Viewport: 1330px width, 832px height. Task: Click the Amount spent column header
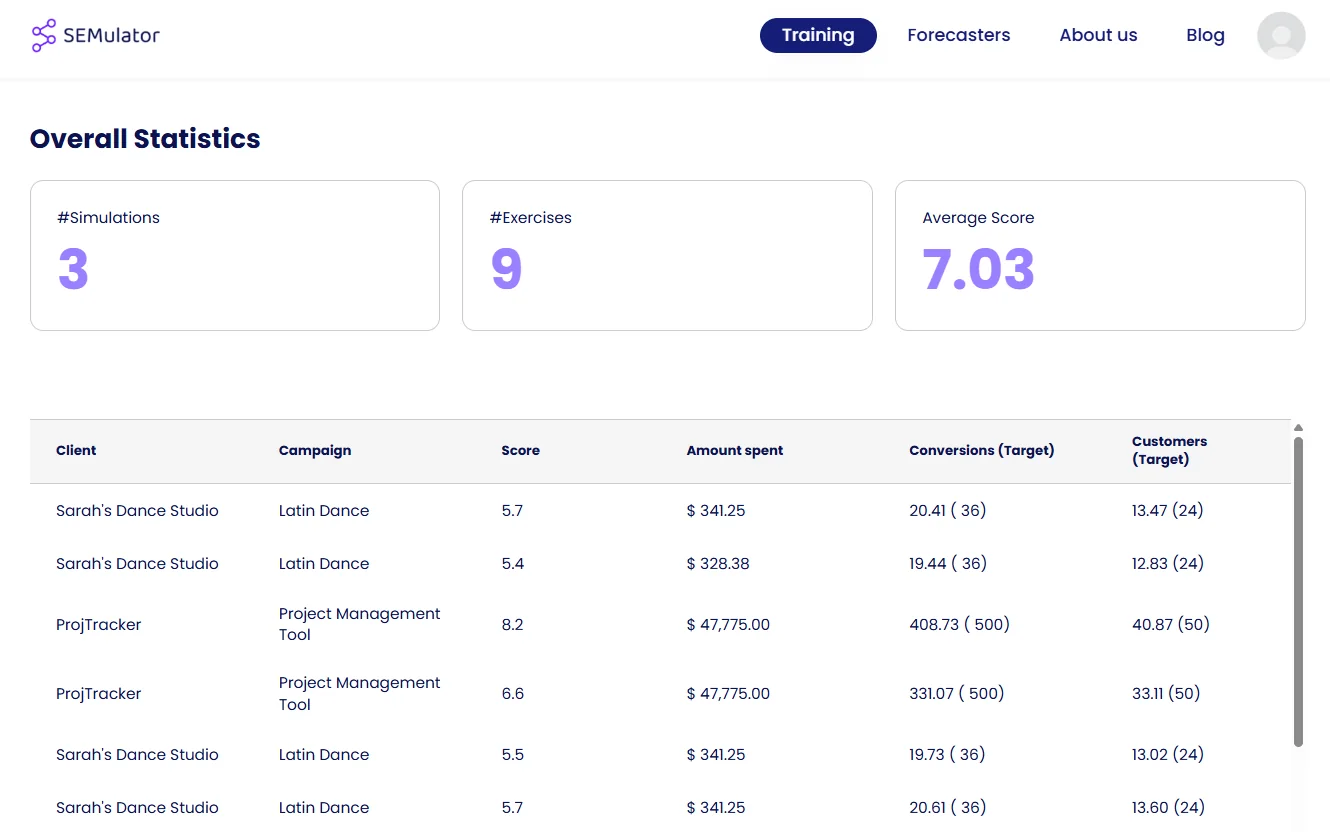735,451
